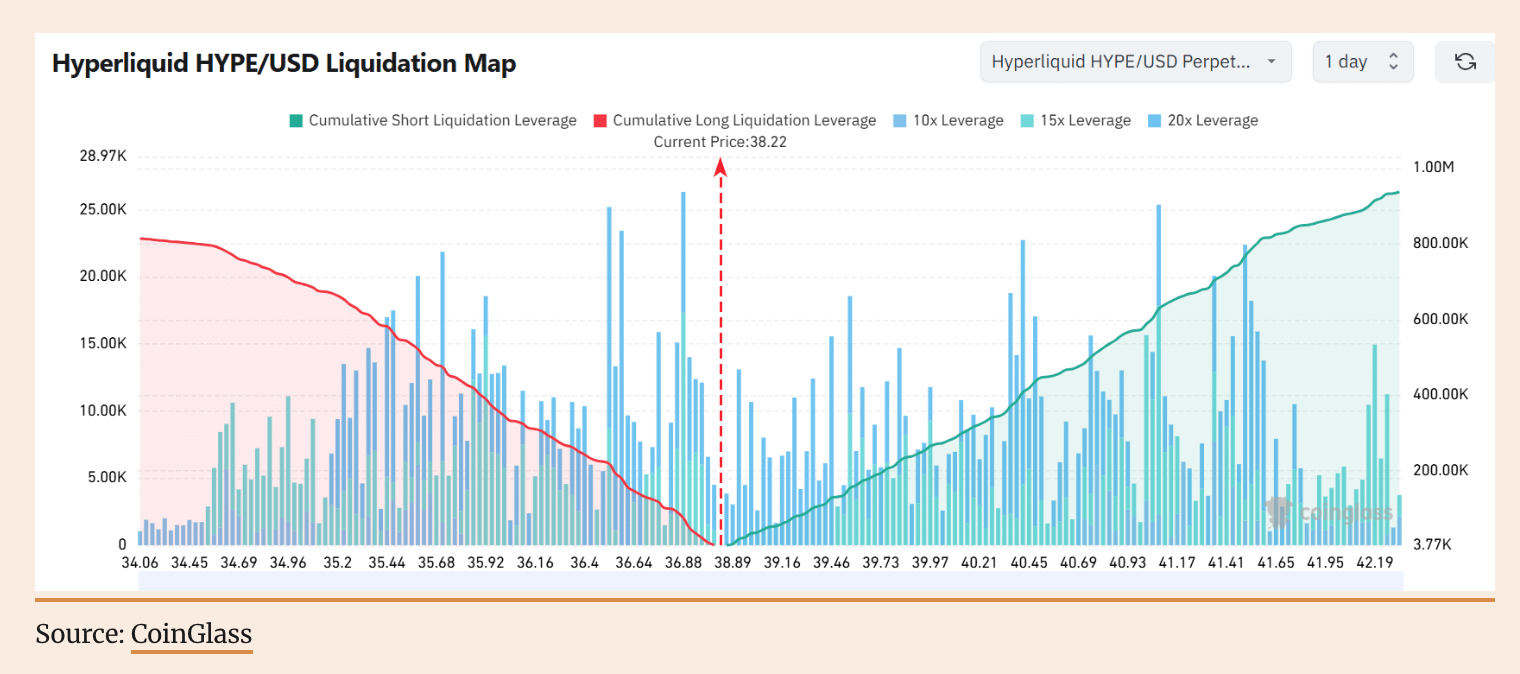Click the zoom range slider below x-axis
Image resolution: width=1520 pixels, height=674 pixels.
coord(770,580)
